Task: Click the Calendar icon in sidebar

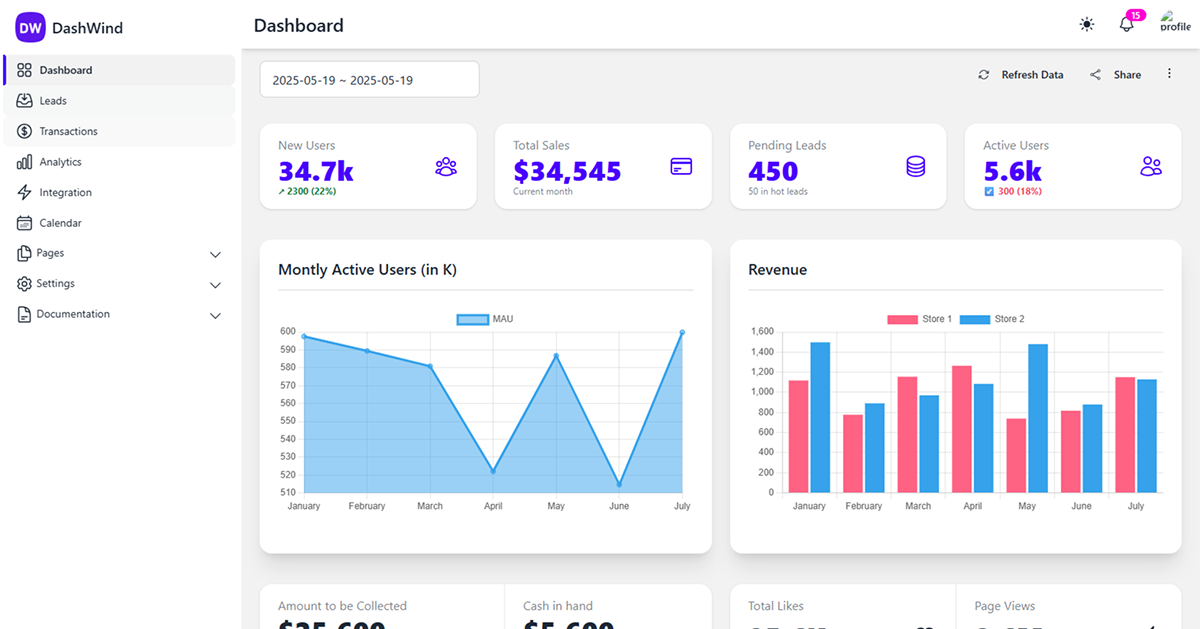Action: tap(25, 223)
